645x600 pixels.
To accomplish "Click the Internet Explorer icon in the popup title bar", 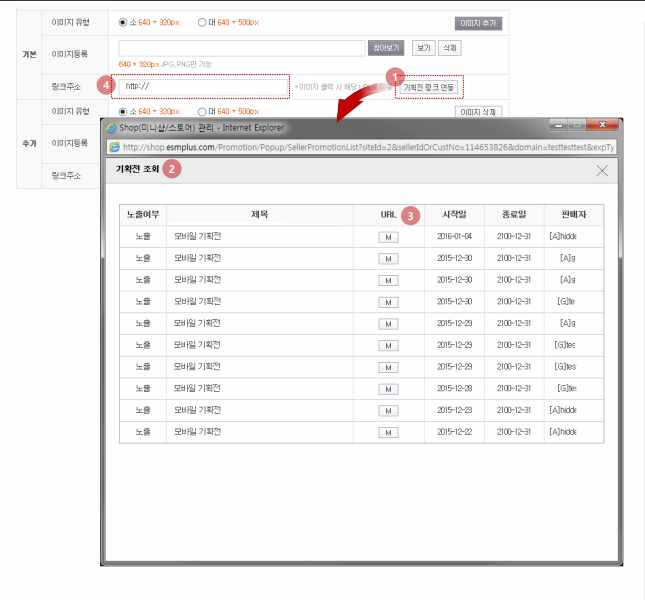I will point(112,128).
